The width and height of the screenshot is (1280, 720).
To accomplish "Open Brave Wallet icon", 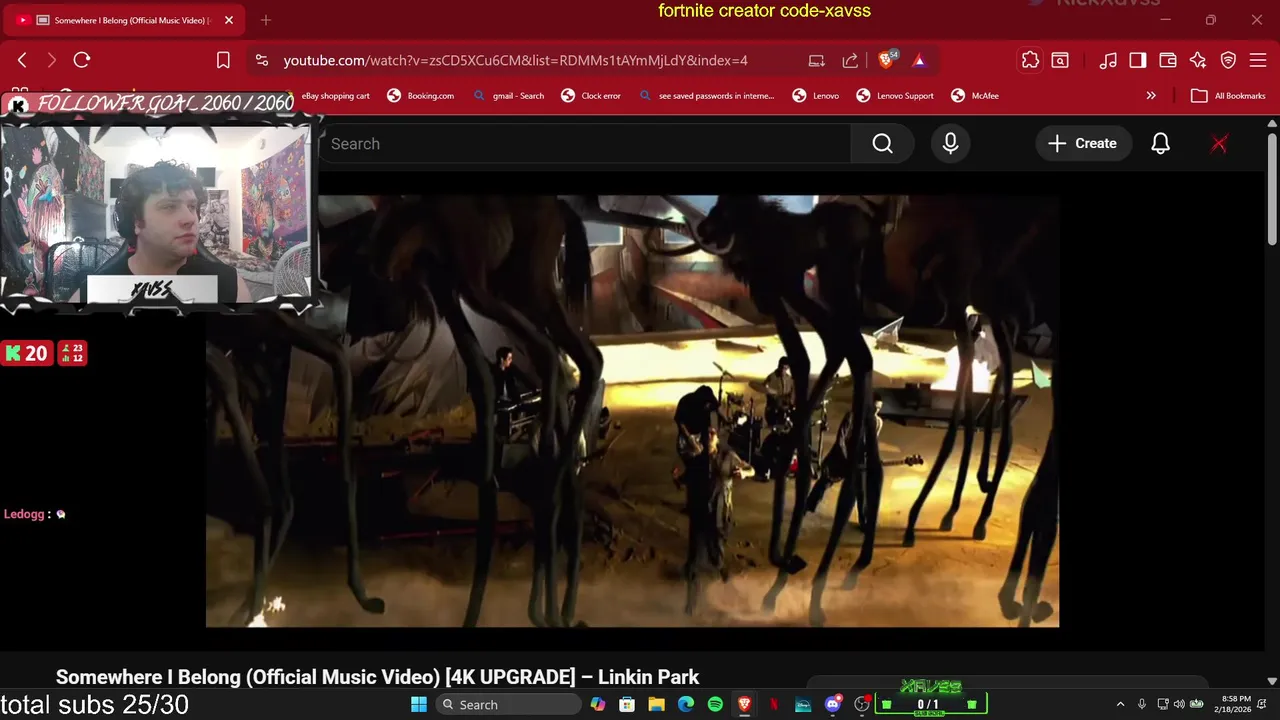I will (1168, 60).
